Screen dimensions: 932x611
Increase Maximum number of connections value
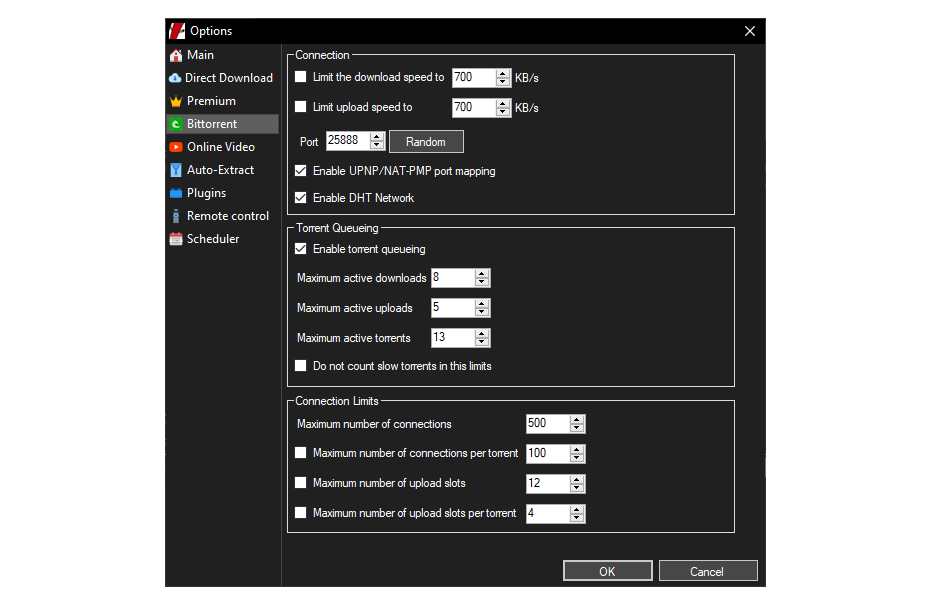(x=577, y=420)
